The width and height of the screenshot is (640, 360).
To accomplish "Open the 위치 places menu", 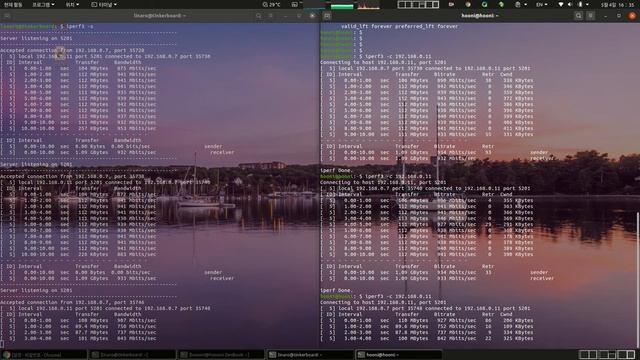I will tap(72, 4).
